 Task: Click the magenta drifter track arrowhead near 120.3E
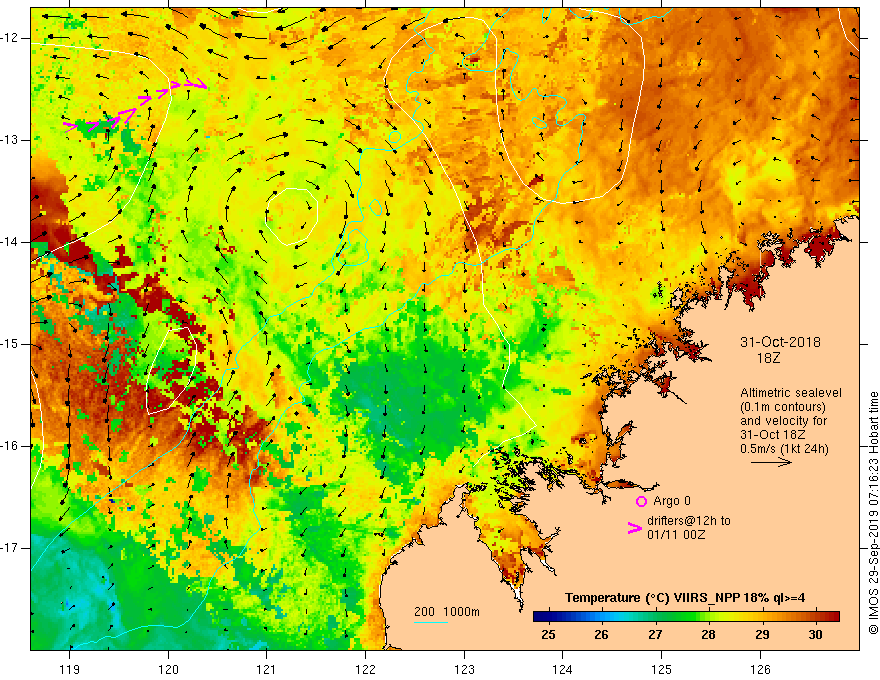tap(198, 84)
